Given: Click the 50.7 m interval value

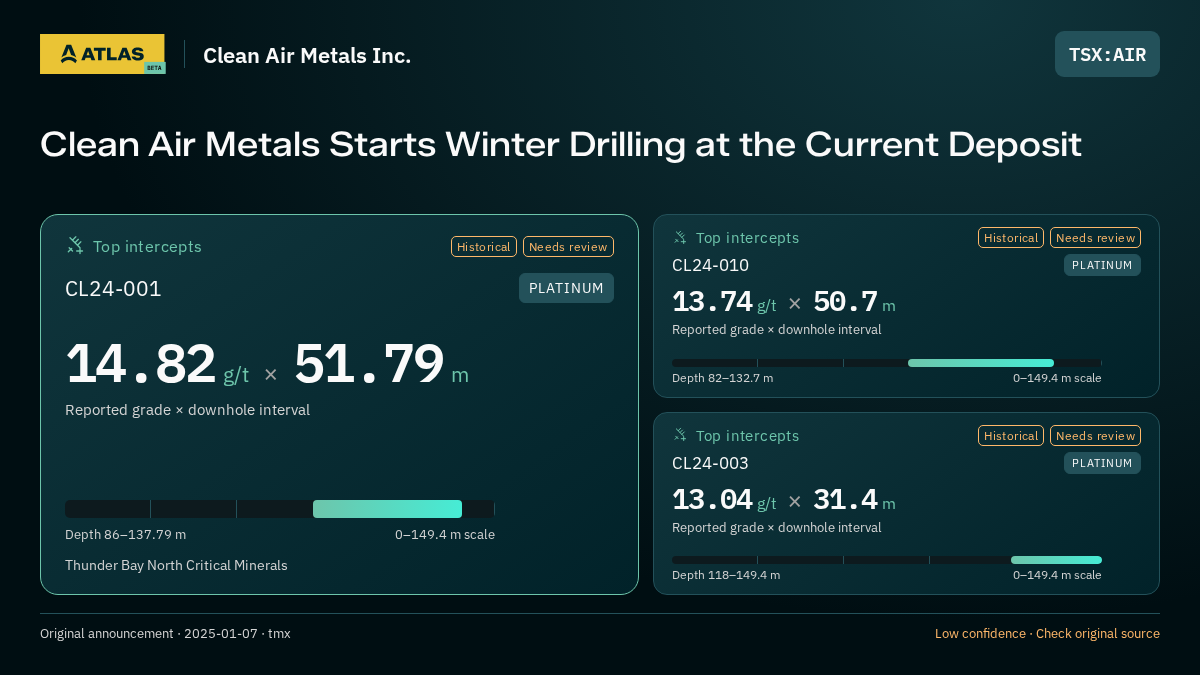Looking at the screenshot, I should tap(854, 302).
